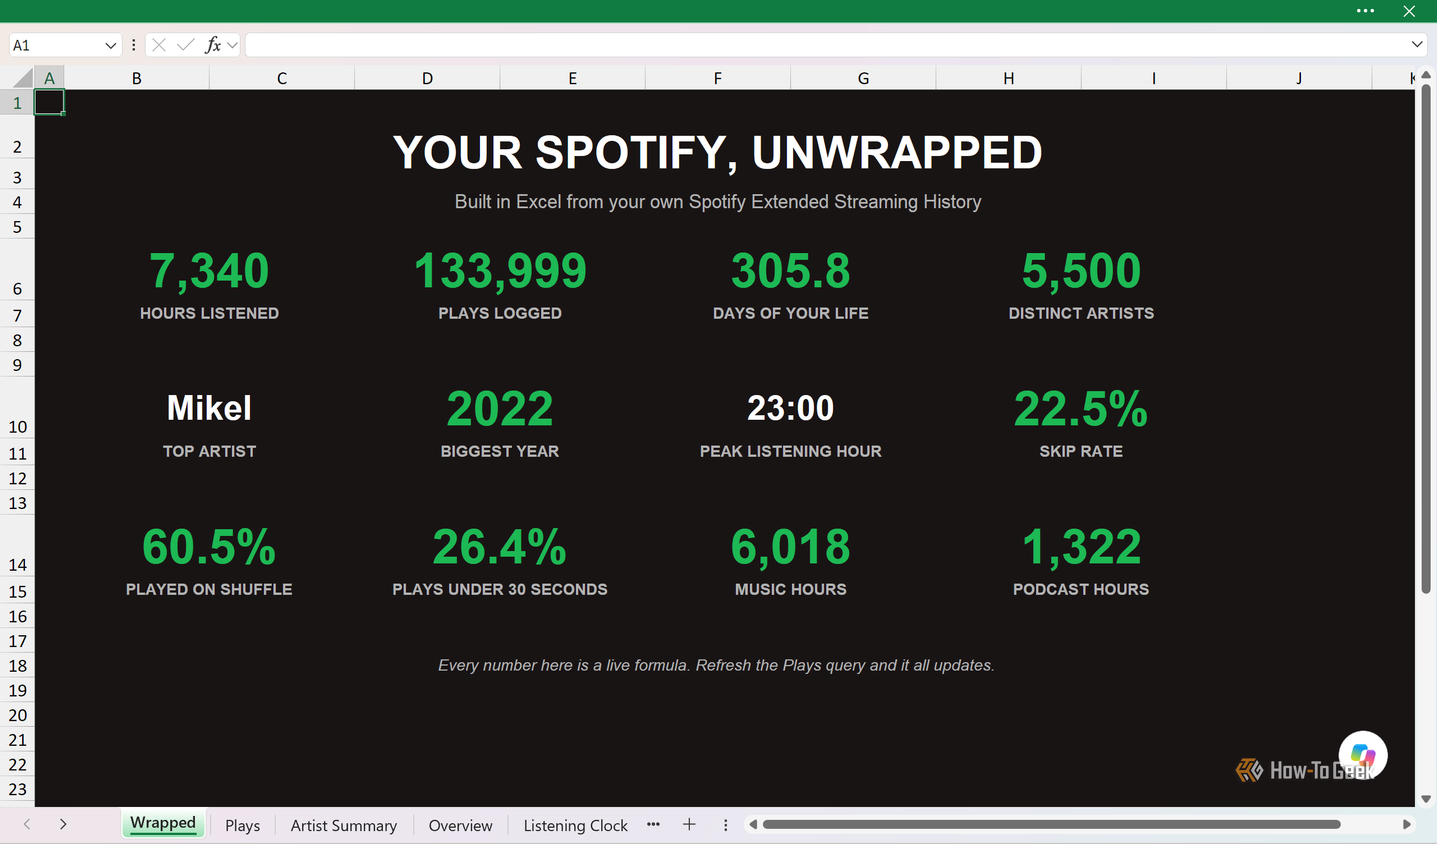Click inside the formula bar input

[x=827, y=45]
